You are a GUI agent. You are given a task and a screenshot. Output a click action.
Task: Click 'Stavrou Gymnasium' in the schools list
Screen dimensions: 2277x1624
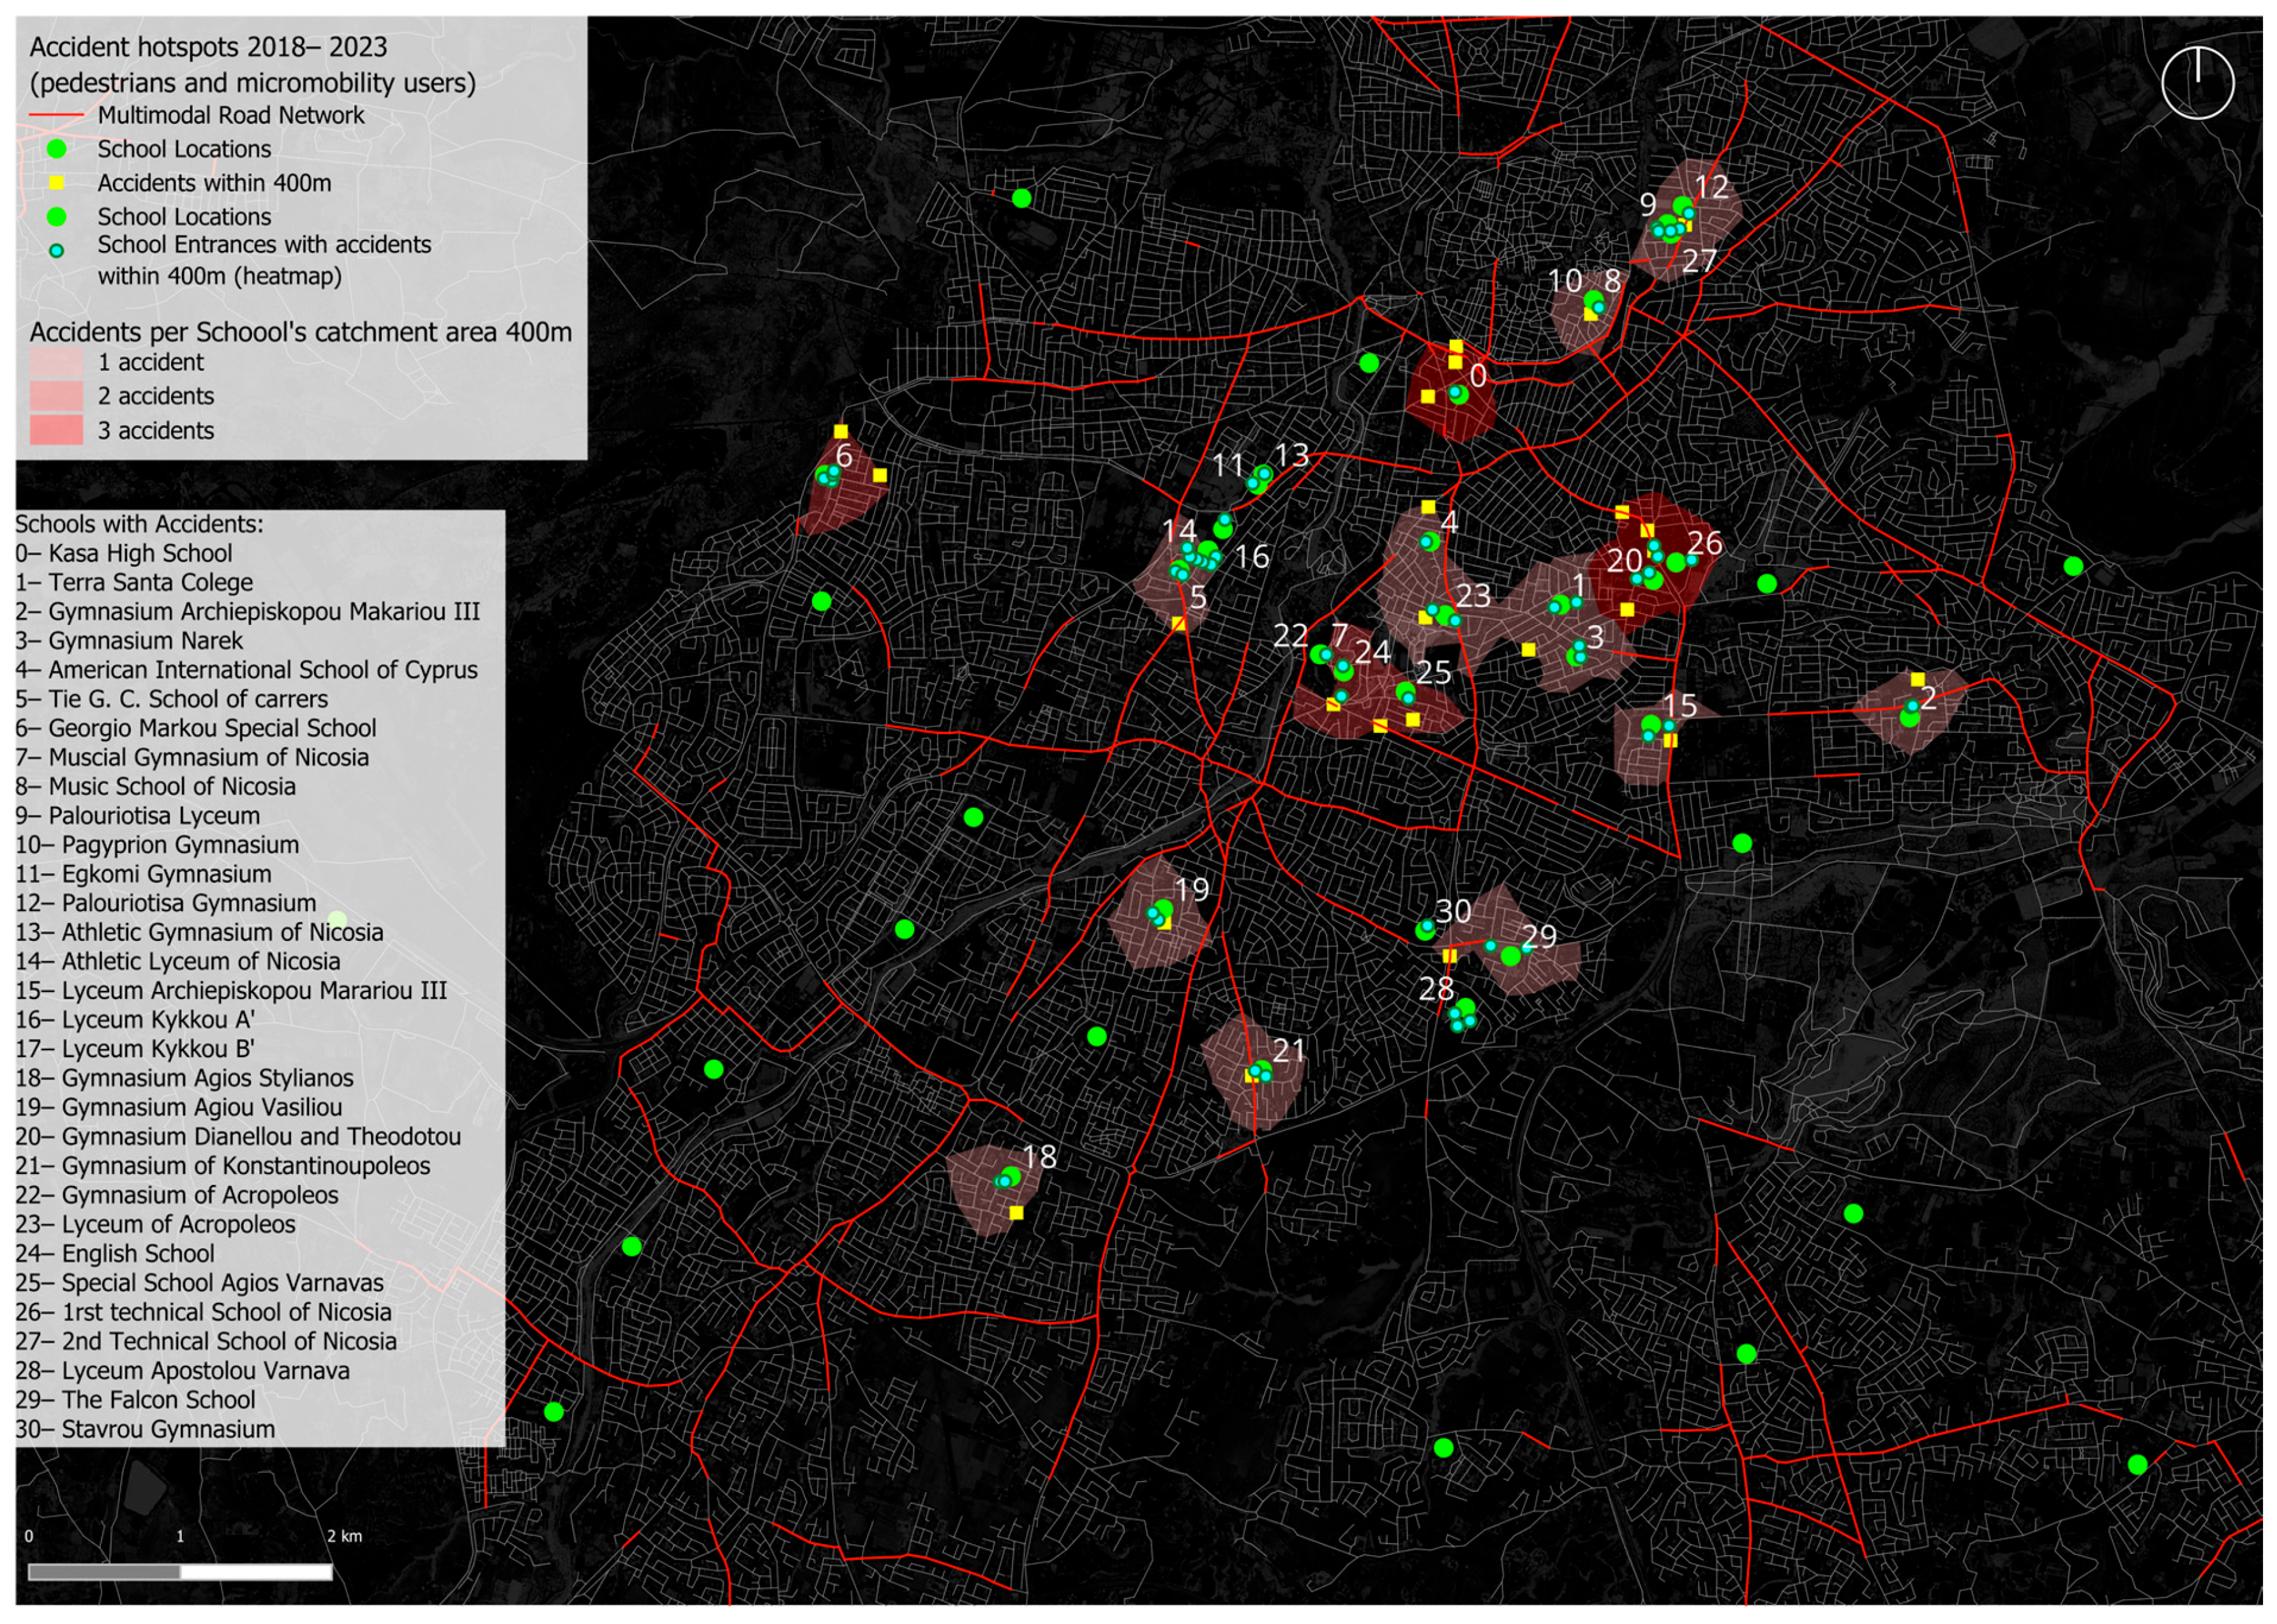tap(145, 1429)
